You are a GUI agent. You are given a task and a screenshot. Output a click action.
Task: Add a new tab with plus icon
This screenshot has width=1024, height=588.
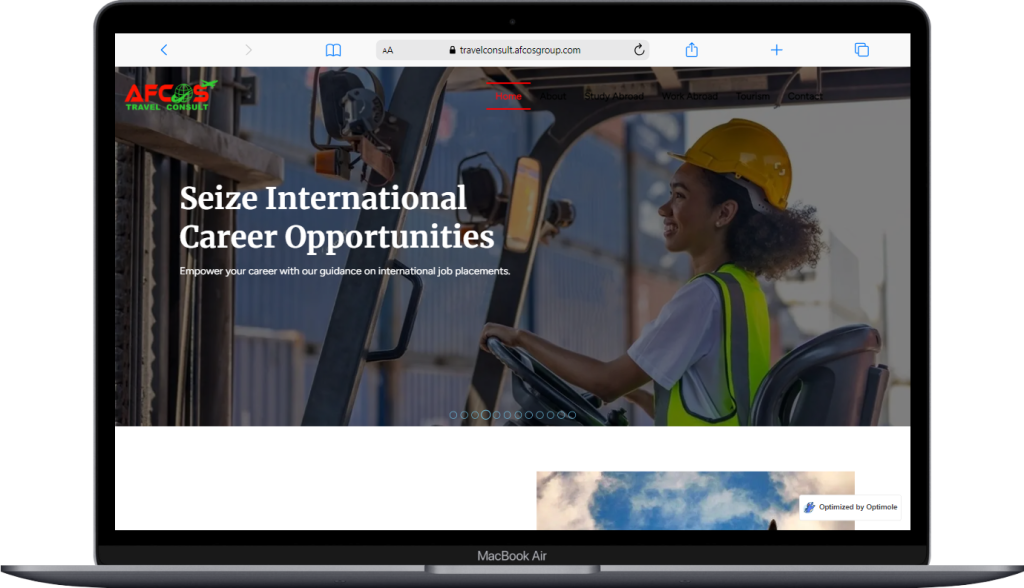point(776,50)
